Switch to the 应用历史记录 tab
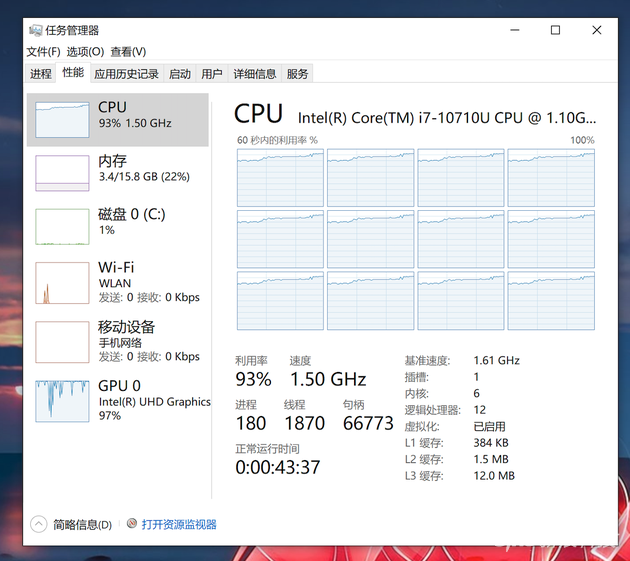Screen dimensions: 630x561 coord(127,74)
